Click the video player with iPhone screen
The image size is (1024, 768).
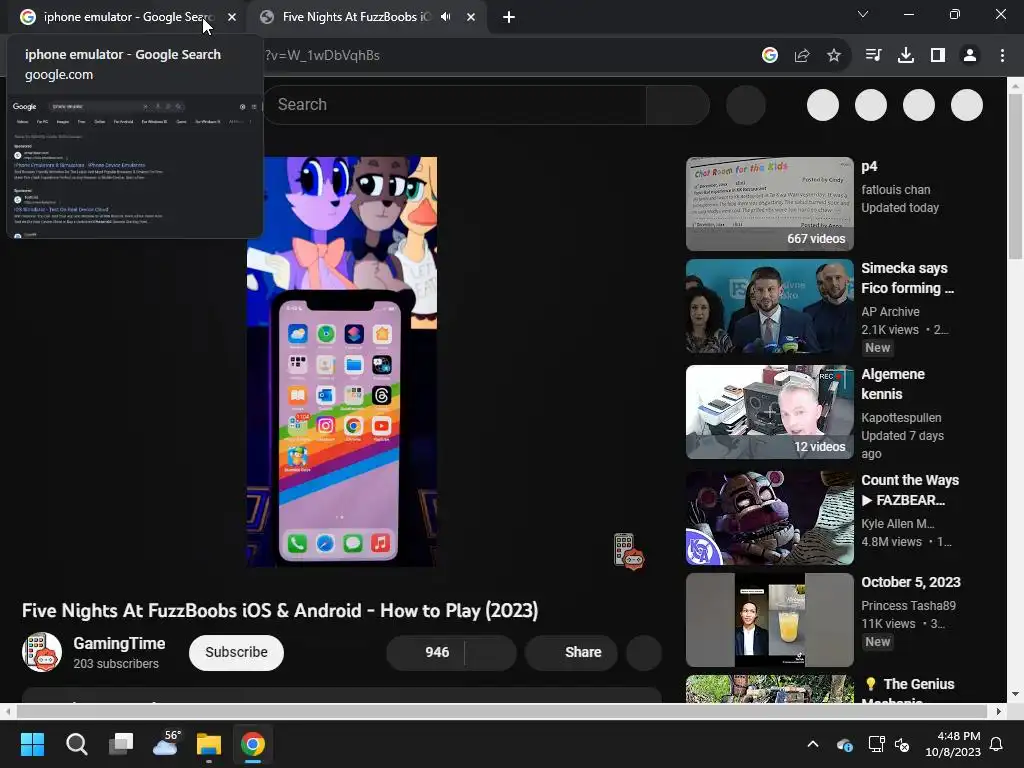coord(342,361)
